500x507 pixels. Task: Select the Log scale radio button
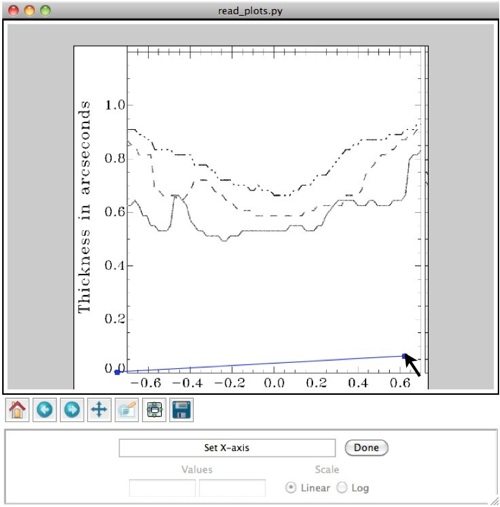[x=342, y=488]
